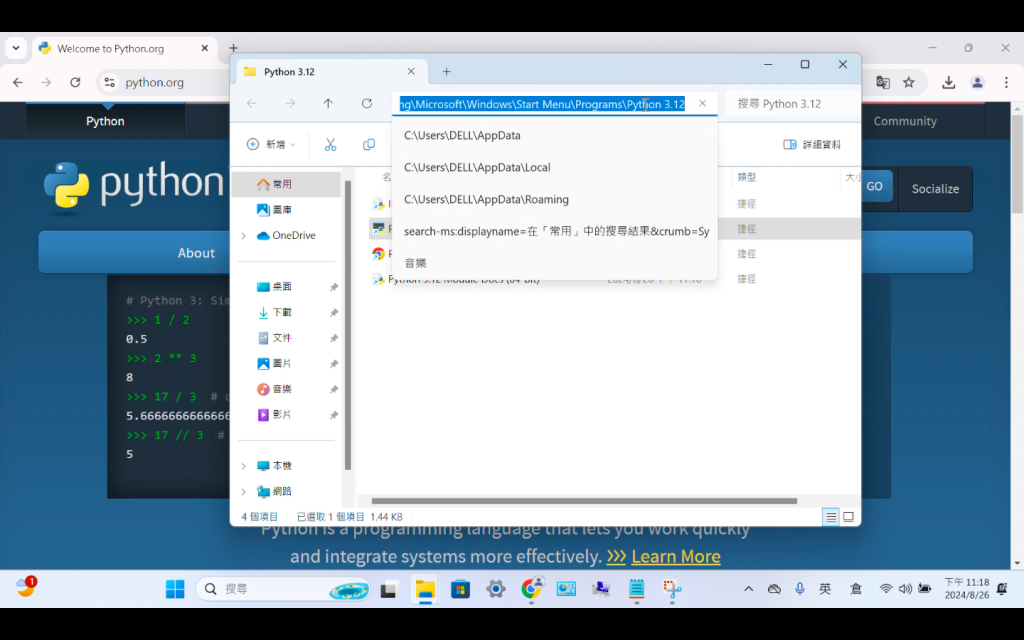The image size is (1024, 640).
Task: Select the Python 3.12 Module Docs file row
Action: tap(614, 280)
